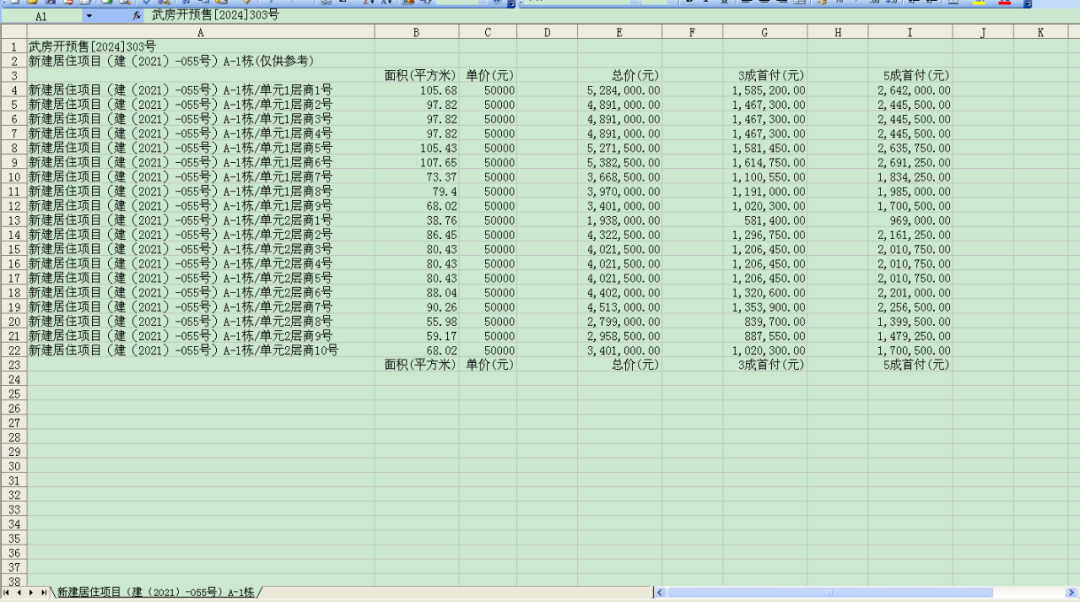Click value 2,642,000.00

(x=910, y=90)
